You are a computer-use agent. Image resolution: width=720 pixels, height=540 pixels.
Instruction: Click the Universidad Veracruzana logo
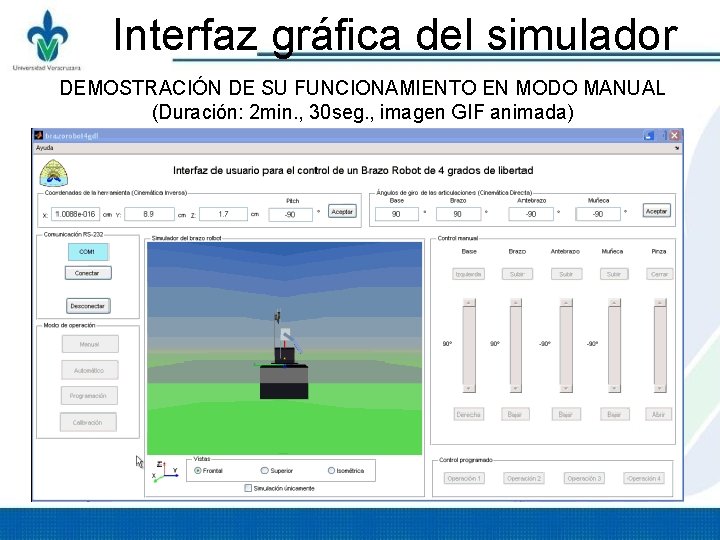pos(47,40)
